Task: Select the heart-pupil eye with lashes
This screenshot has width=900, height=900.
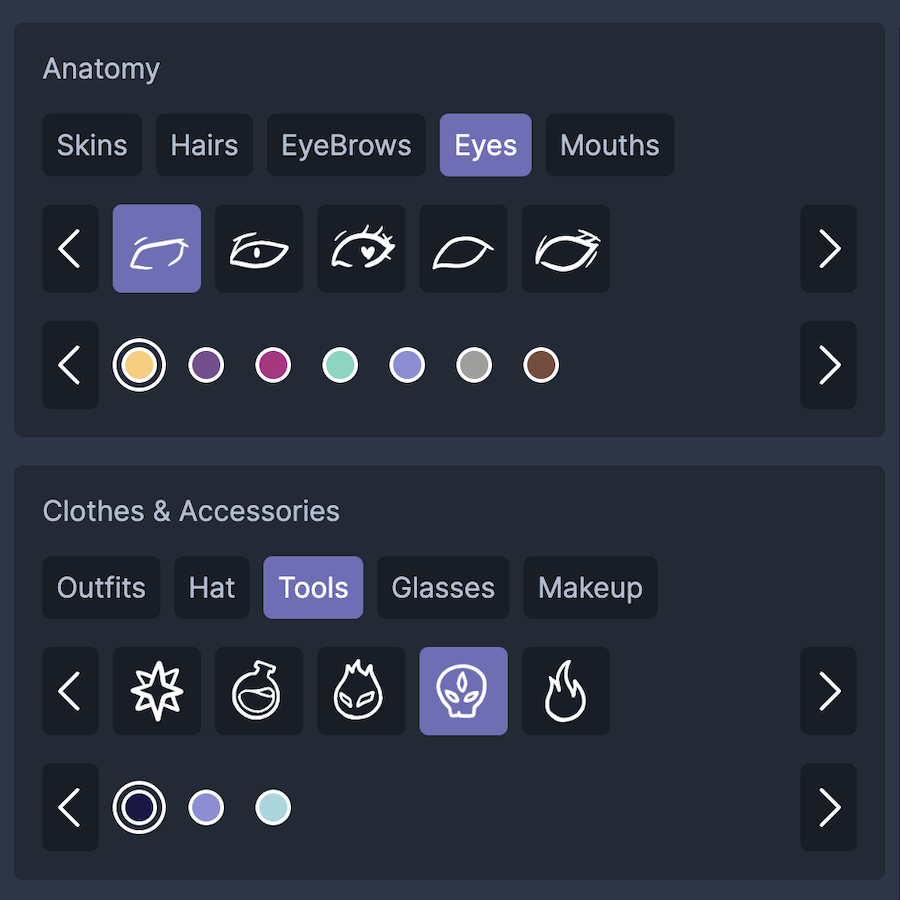Action: [362, 249]
